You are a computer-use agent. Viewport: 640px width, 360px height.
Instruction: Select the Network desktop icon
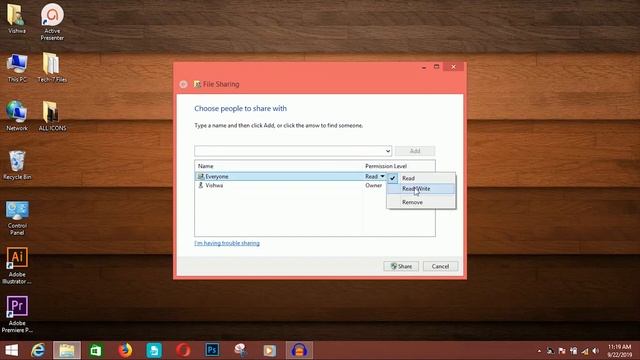coord(17,116)
